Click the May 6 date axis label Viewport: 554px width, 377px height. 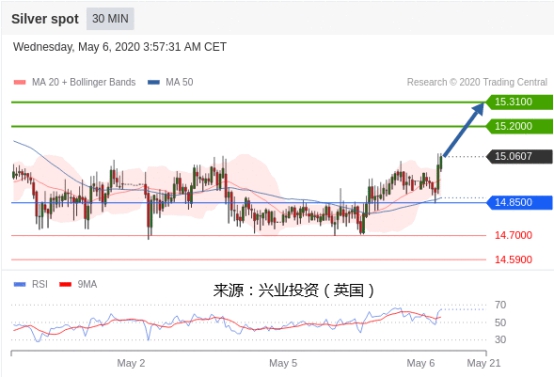pyautogui.click(x=421, y=363)
